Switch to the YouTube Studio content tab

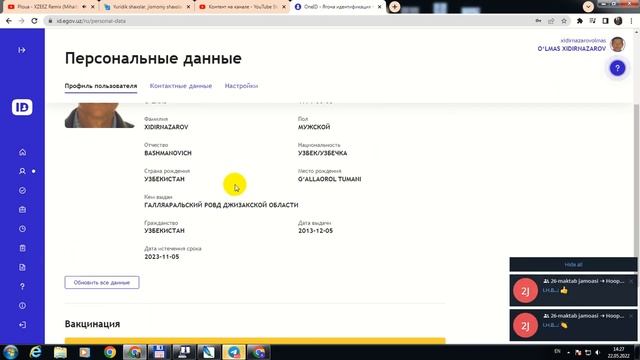(x=242, y=7)
